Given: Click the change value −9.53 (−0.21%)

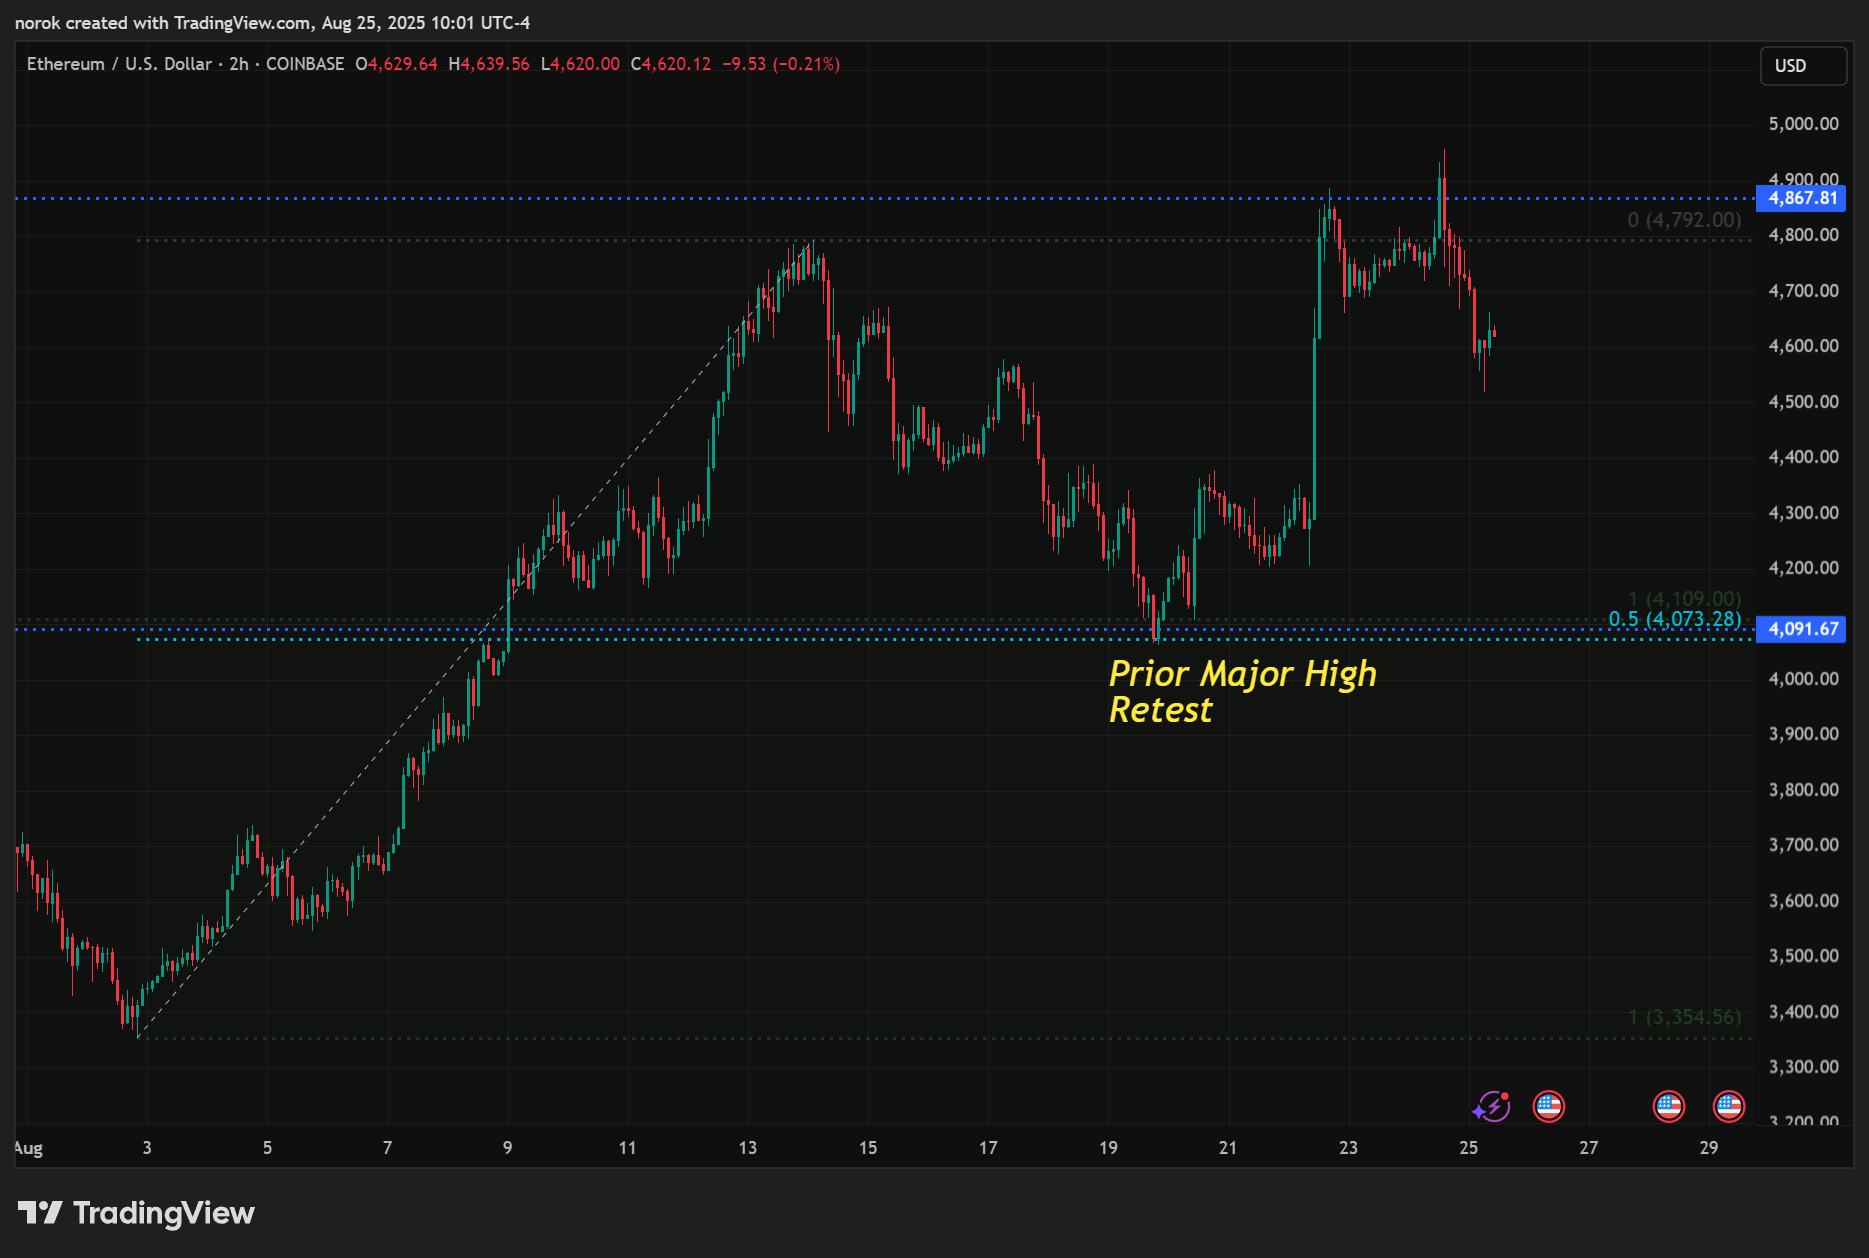Looking at the screenshot, I should (781, 64).
